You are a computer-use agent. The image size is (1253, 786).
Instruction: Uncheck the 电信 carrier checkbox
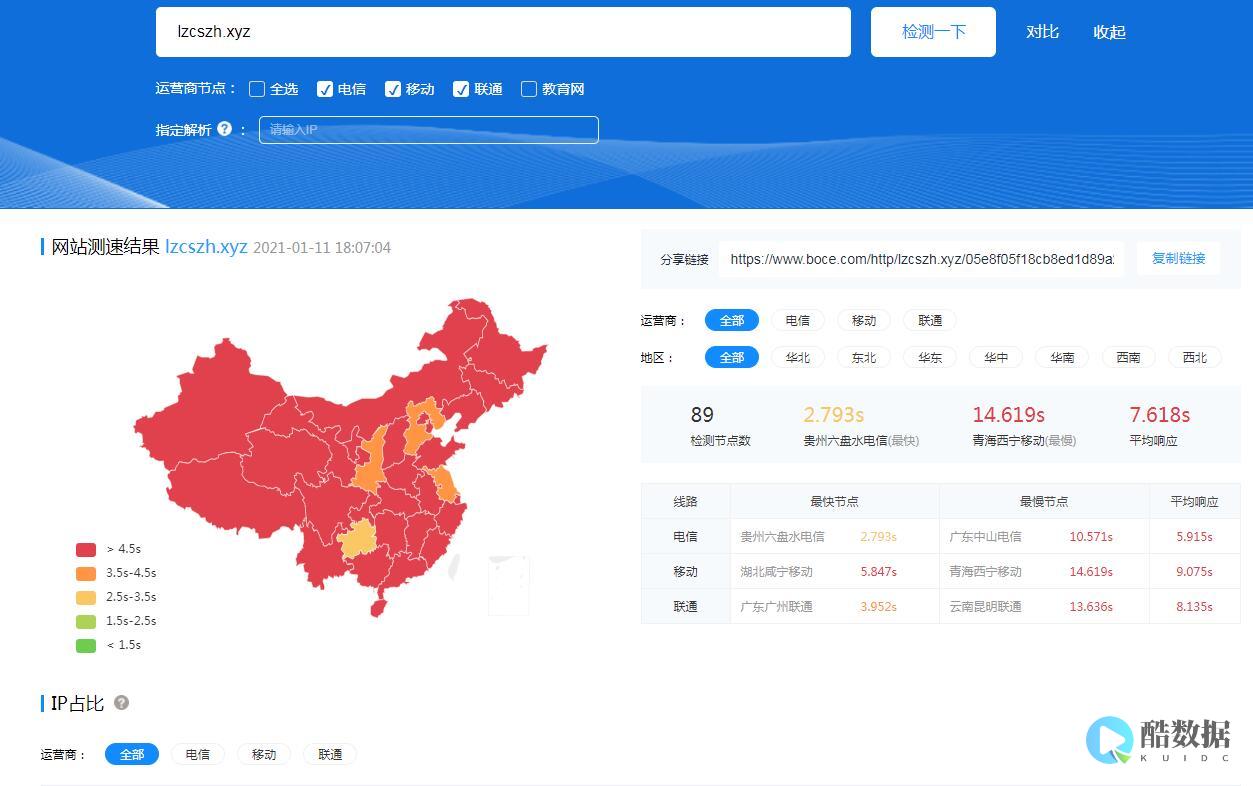(325, 89)
